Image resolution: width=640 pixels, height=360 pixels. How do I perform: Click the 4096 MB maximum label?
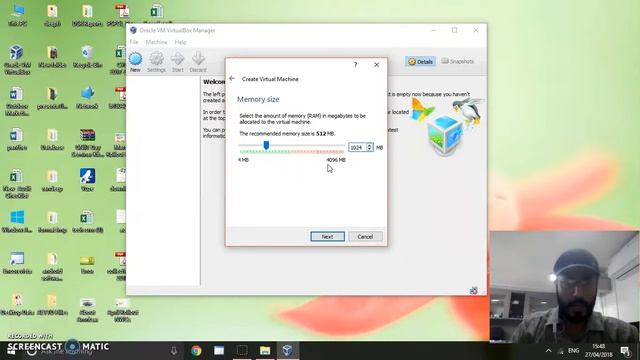point(336,160)
